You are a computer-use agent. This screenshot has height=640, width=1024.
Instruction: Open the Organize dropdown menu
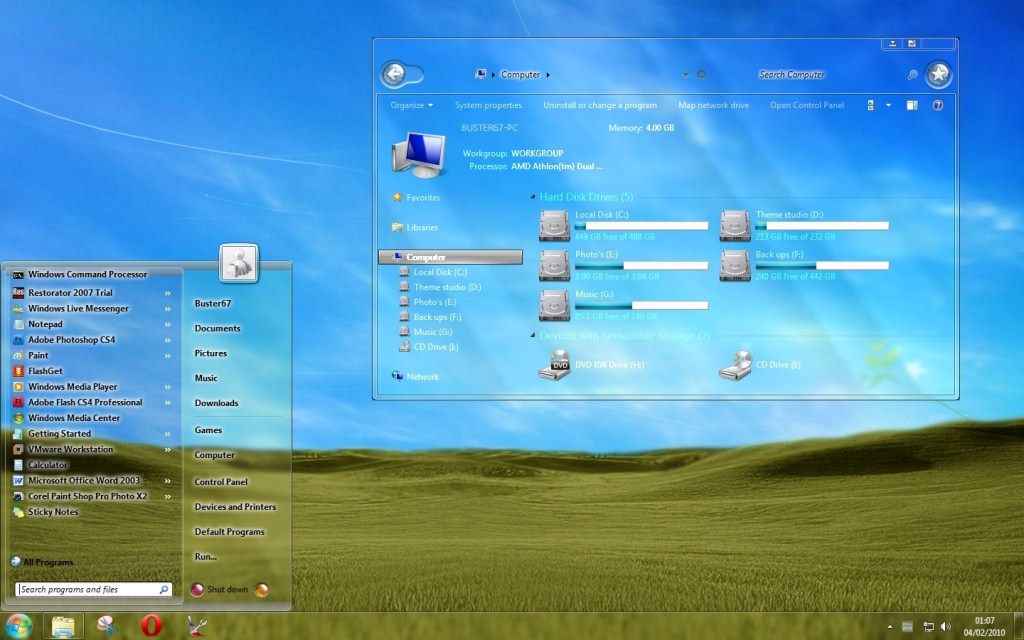coord(412,105)
